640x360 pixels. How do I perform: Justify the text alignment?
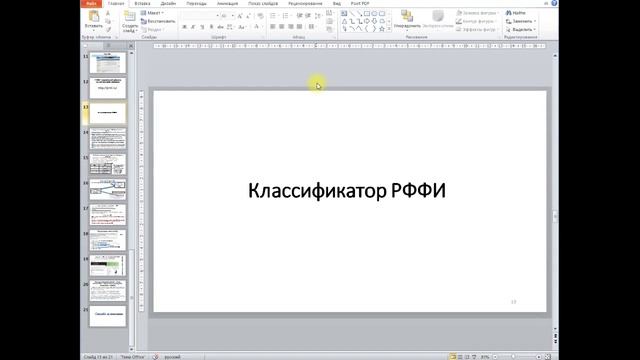pyautogui.click(x=300, y=27)
